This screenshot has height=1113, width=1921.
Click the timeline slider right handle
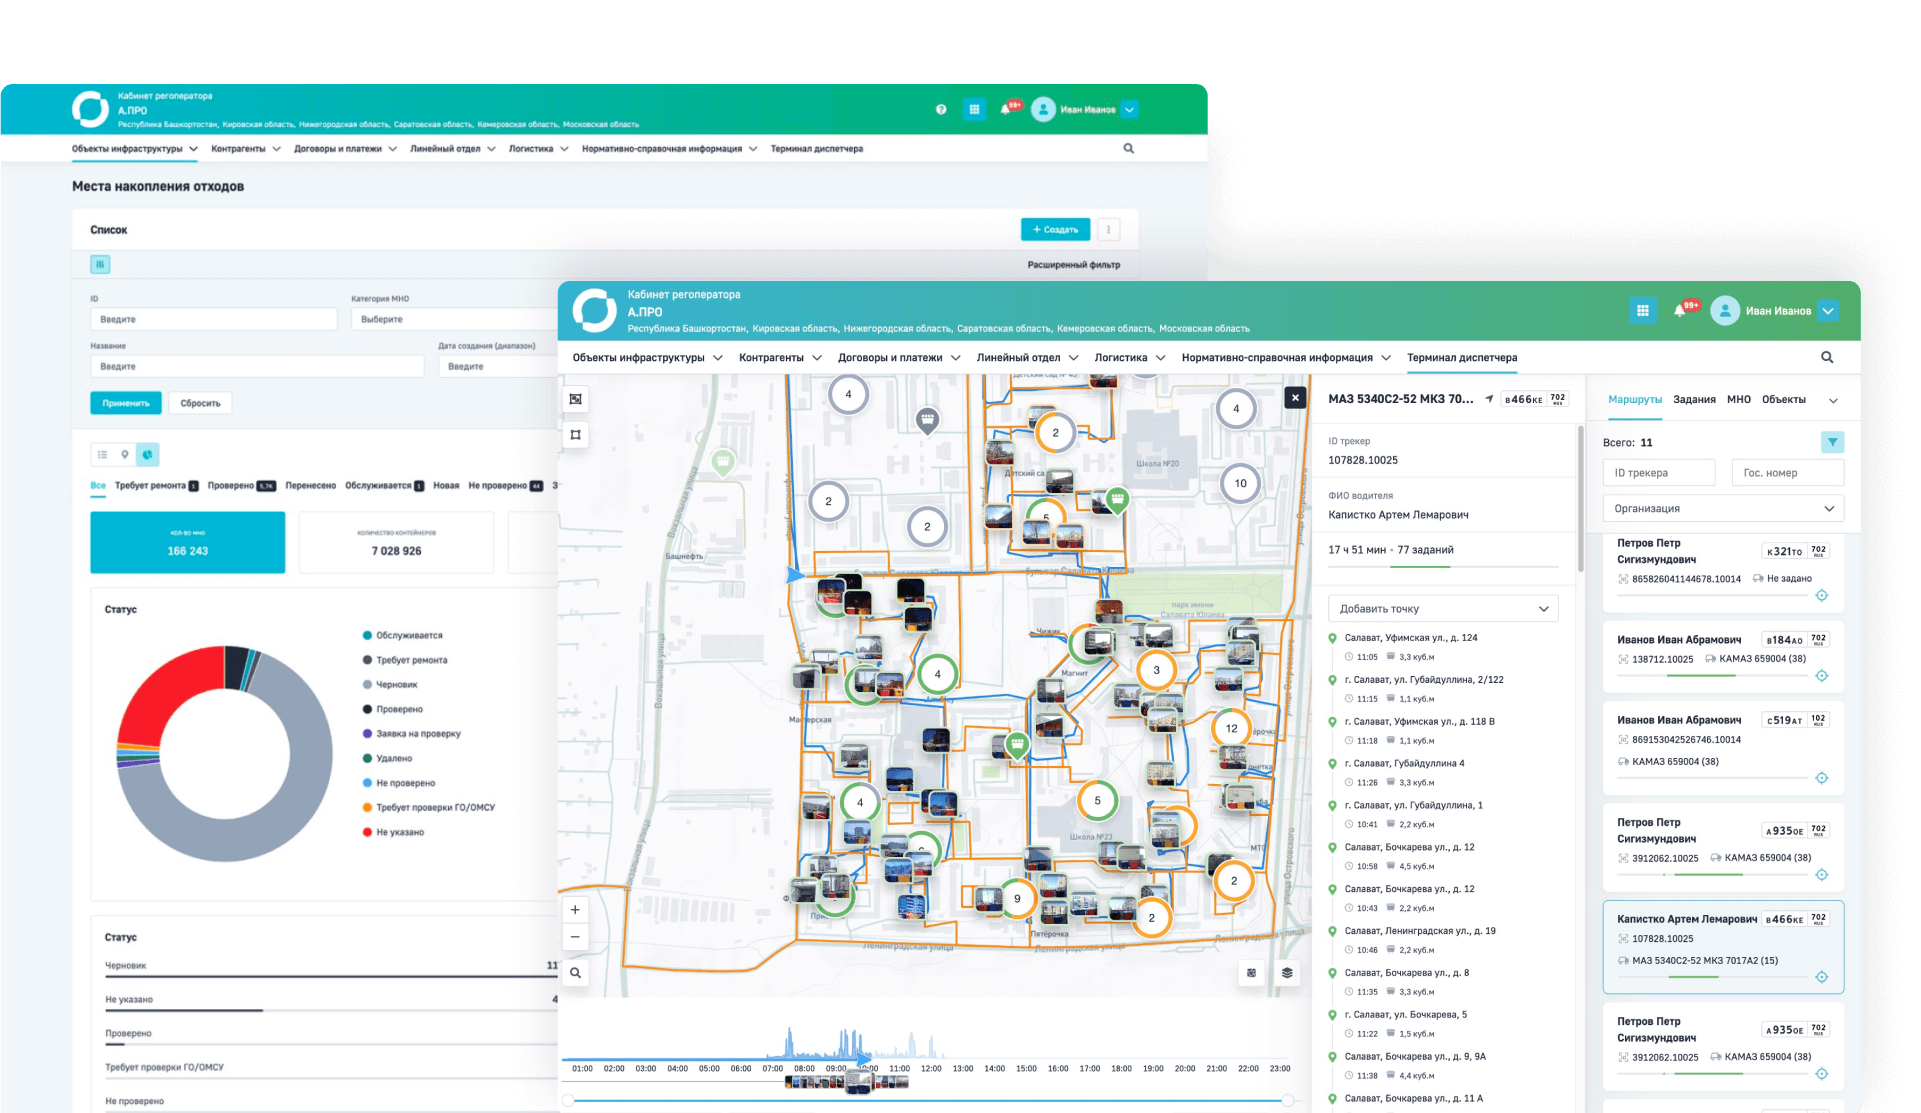(x=1288, y=1100)
